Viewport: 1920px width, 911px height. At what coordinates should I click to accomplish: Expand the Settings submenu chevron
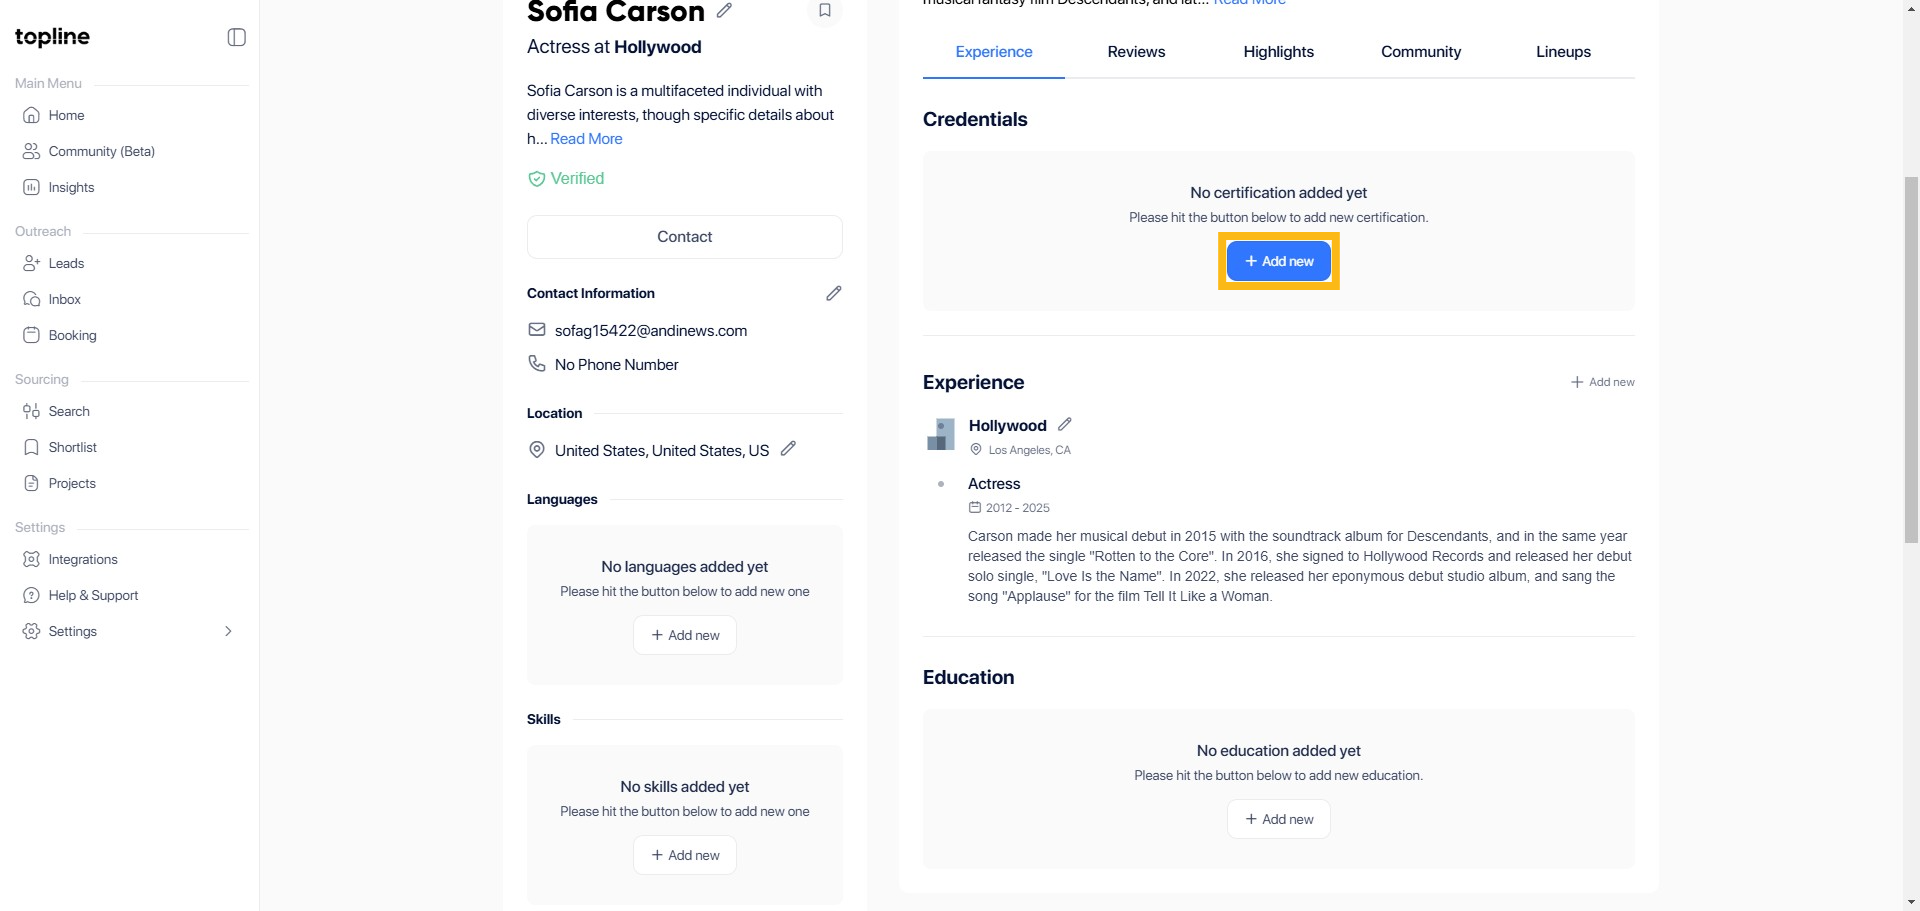228,631
